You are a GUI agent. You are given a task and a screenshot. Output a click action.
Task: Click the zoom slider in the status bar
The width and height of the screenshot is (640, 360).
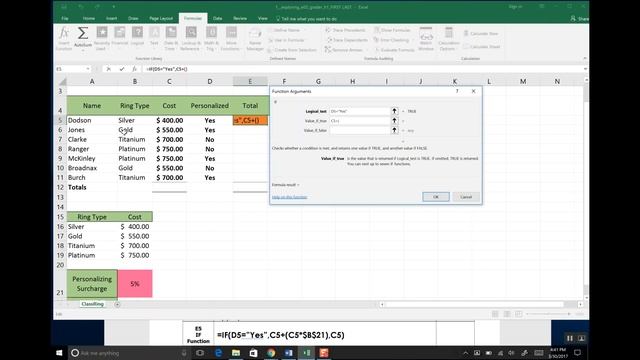point(548,314)
